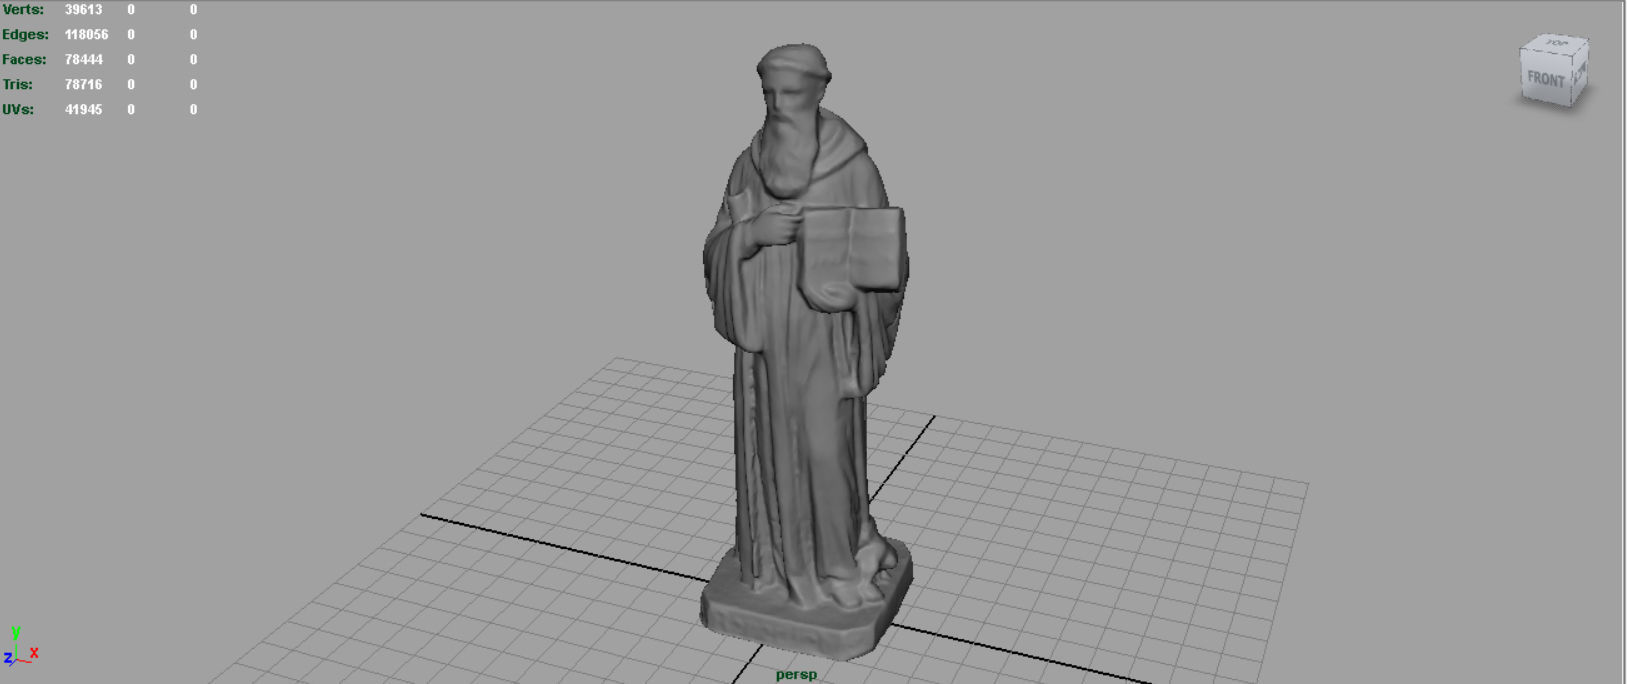Click the FRONT face of the ViewCube
This screenshot has width=1627, height=684.
pyautogui.click(x=1546, y=79)
